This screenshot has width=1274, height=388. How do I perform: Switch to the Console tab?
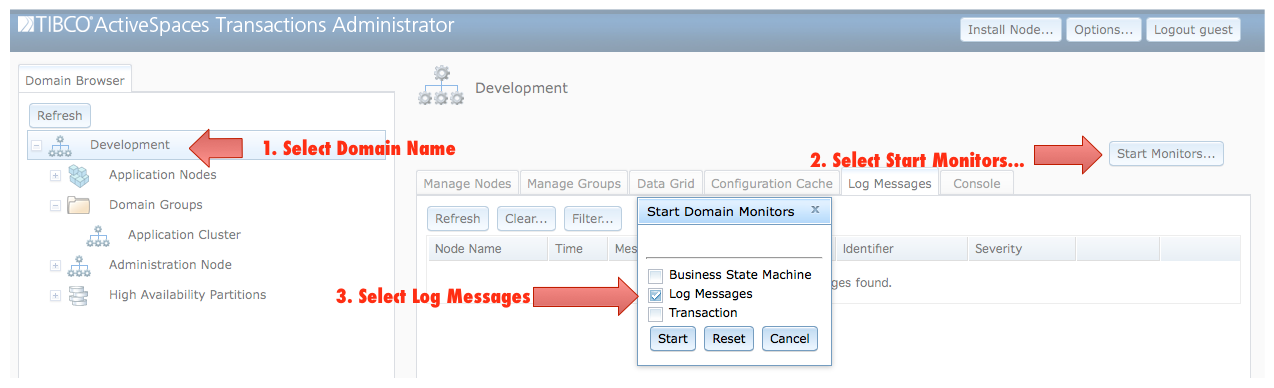(977, 183)
